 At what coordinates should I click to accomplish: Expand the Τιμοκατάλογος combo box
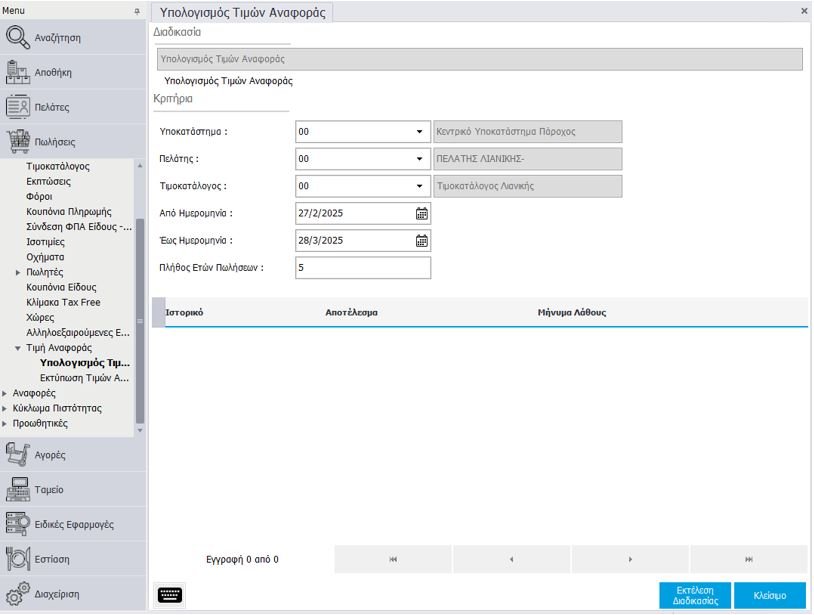pos(419,186)
